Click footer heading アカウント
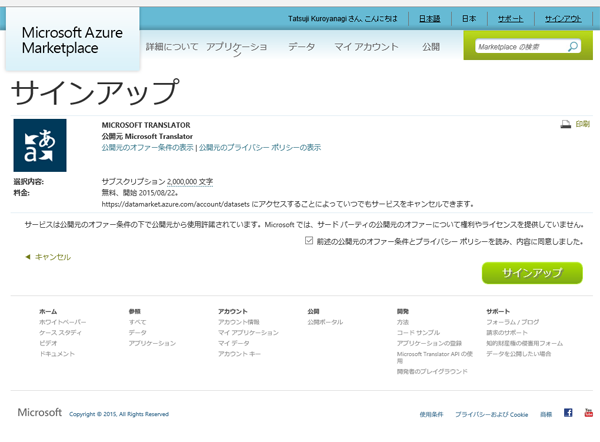Image resolution: width=600 pixels, height=442 pixels. (x=233, y=312)
